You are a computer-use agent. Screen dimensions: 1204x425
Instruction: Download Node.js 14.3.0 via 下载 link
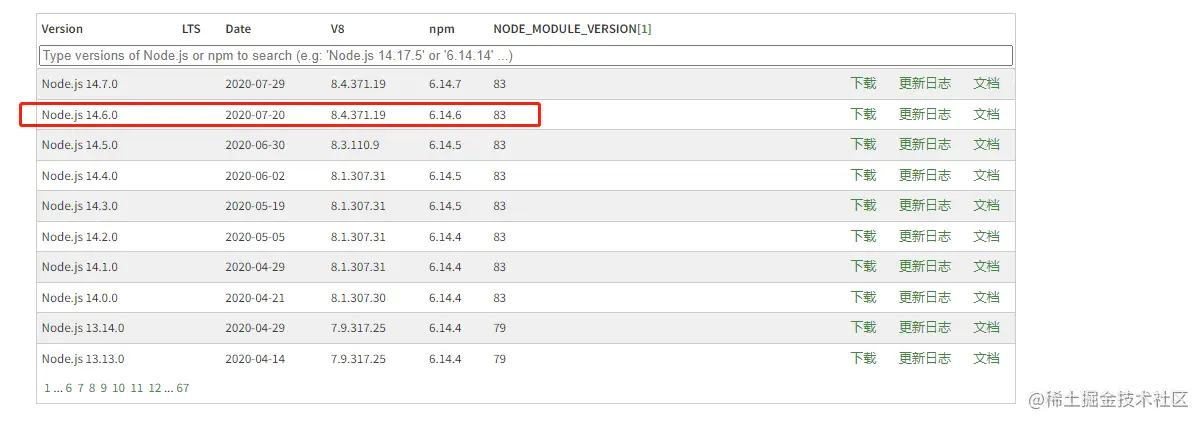coord(863,206)
